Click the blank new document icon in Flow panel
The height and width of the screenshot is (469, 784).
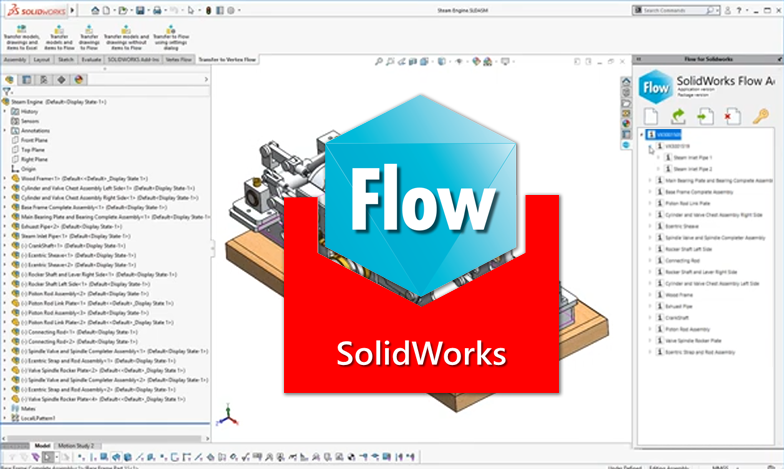click(x=650, y=116)
